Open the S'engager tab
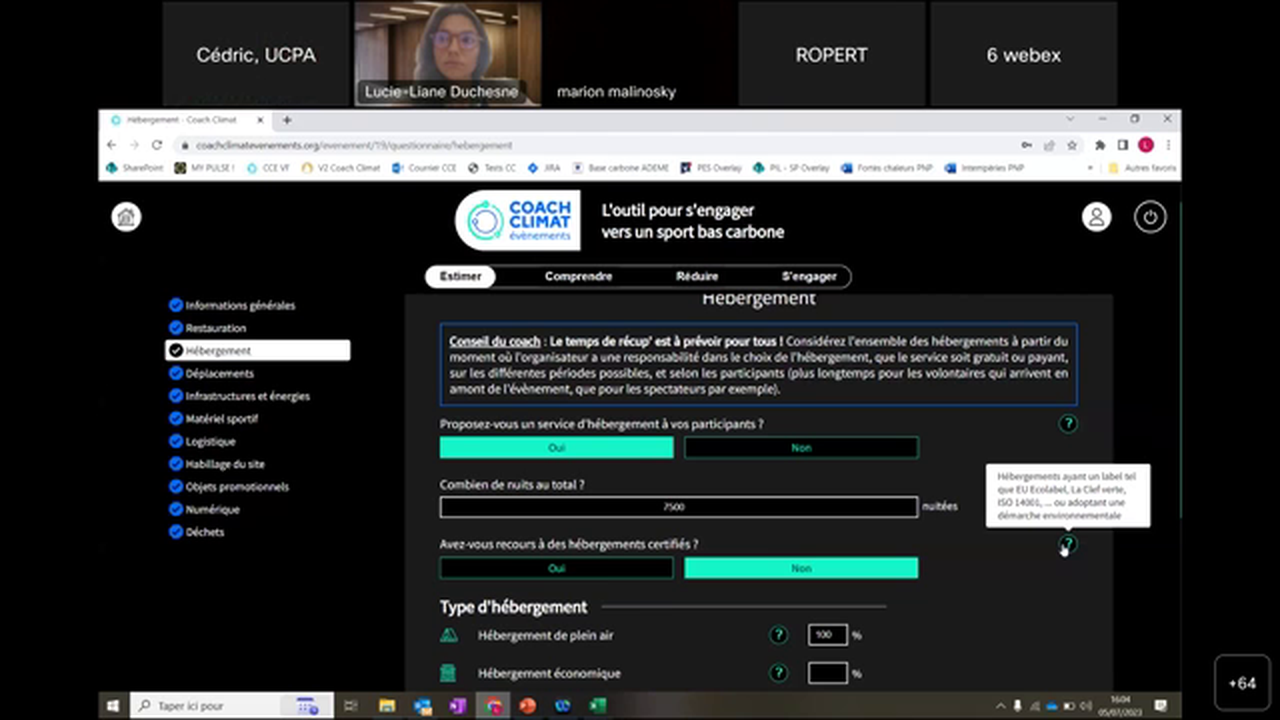This screenshot has width=1280, height=720. click(x=808, y=276)
